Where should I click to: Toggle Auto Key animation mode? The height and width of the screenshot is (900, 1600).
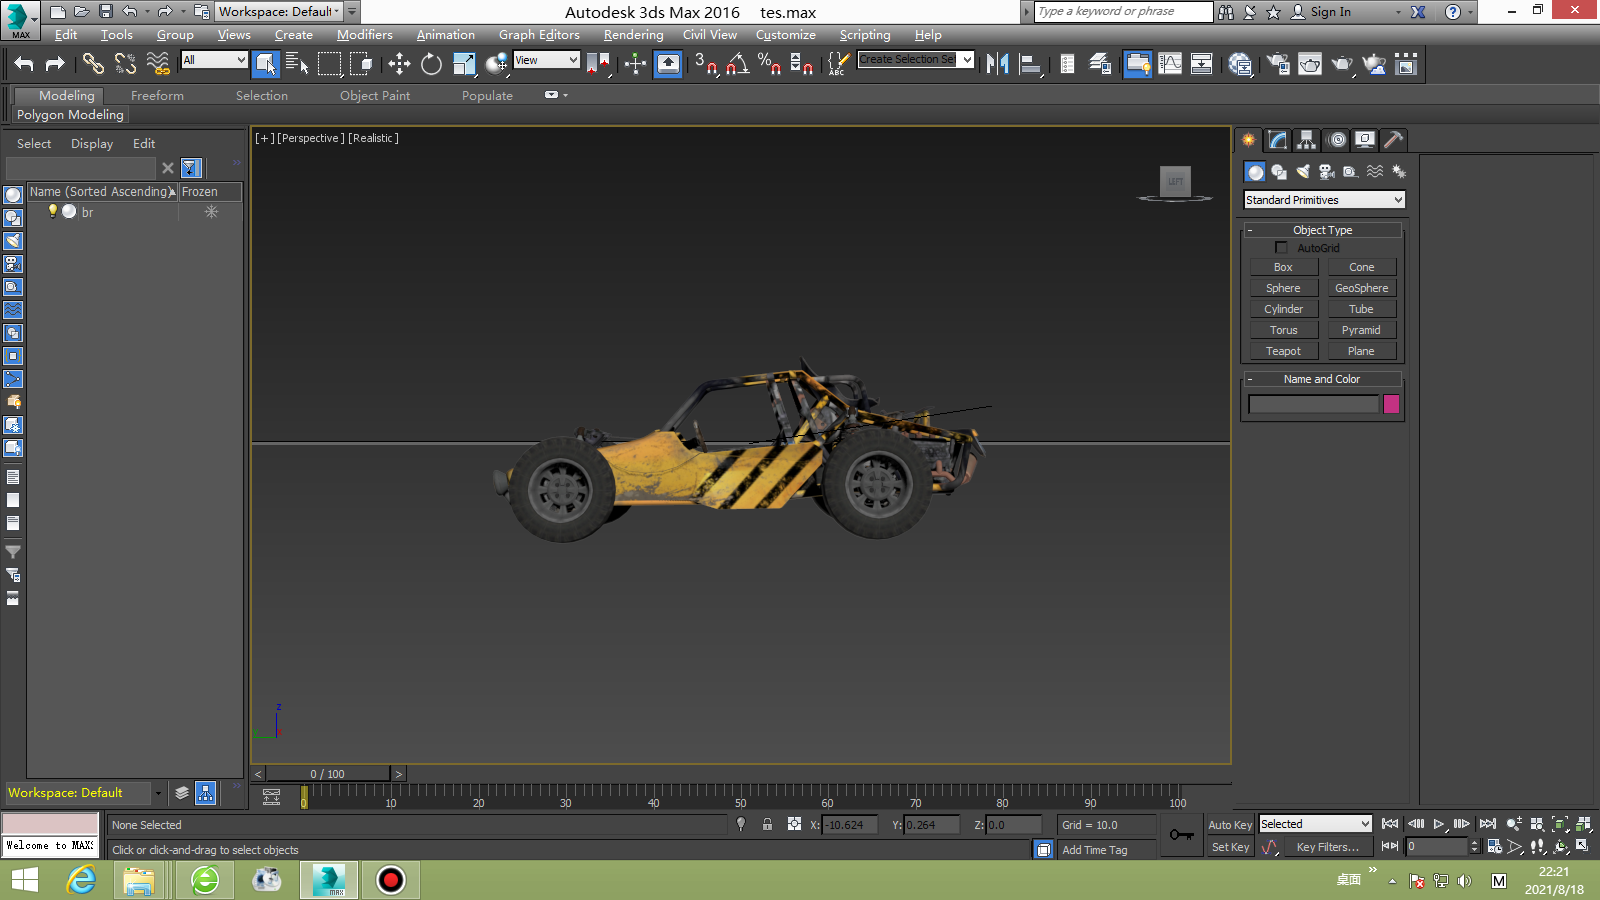(x=1229, y=825)
